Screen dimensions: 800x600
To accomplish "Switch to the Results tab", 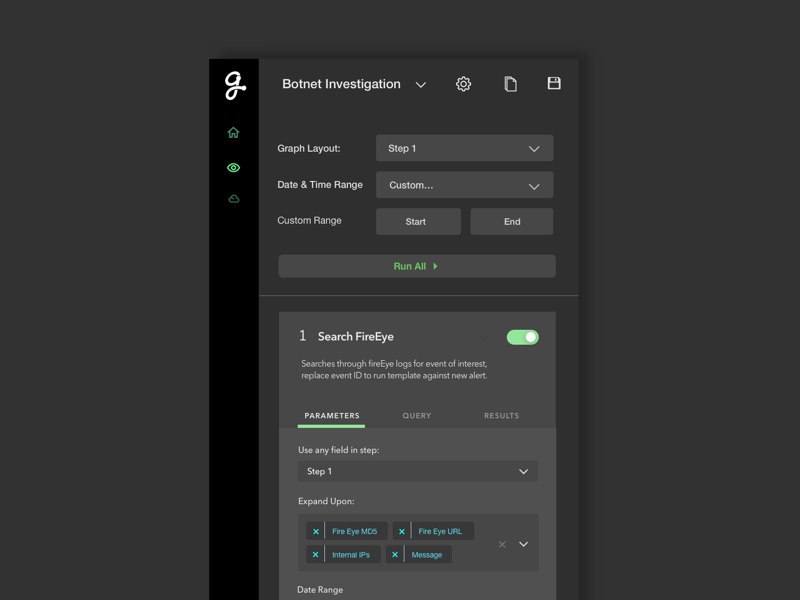I will 501,416.
